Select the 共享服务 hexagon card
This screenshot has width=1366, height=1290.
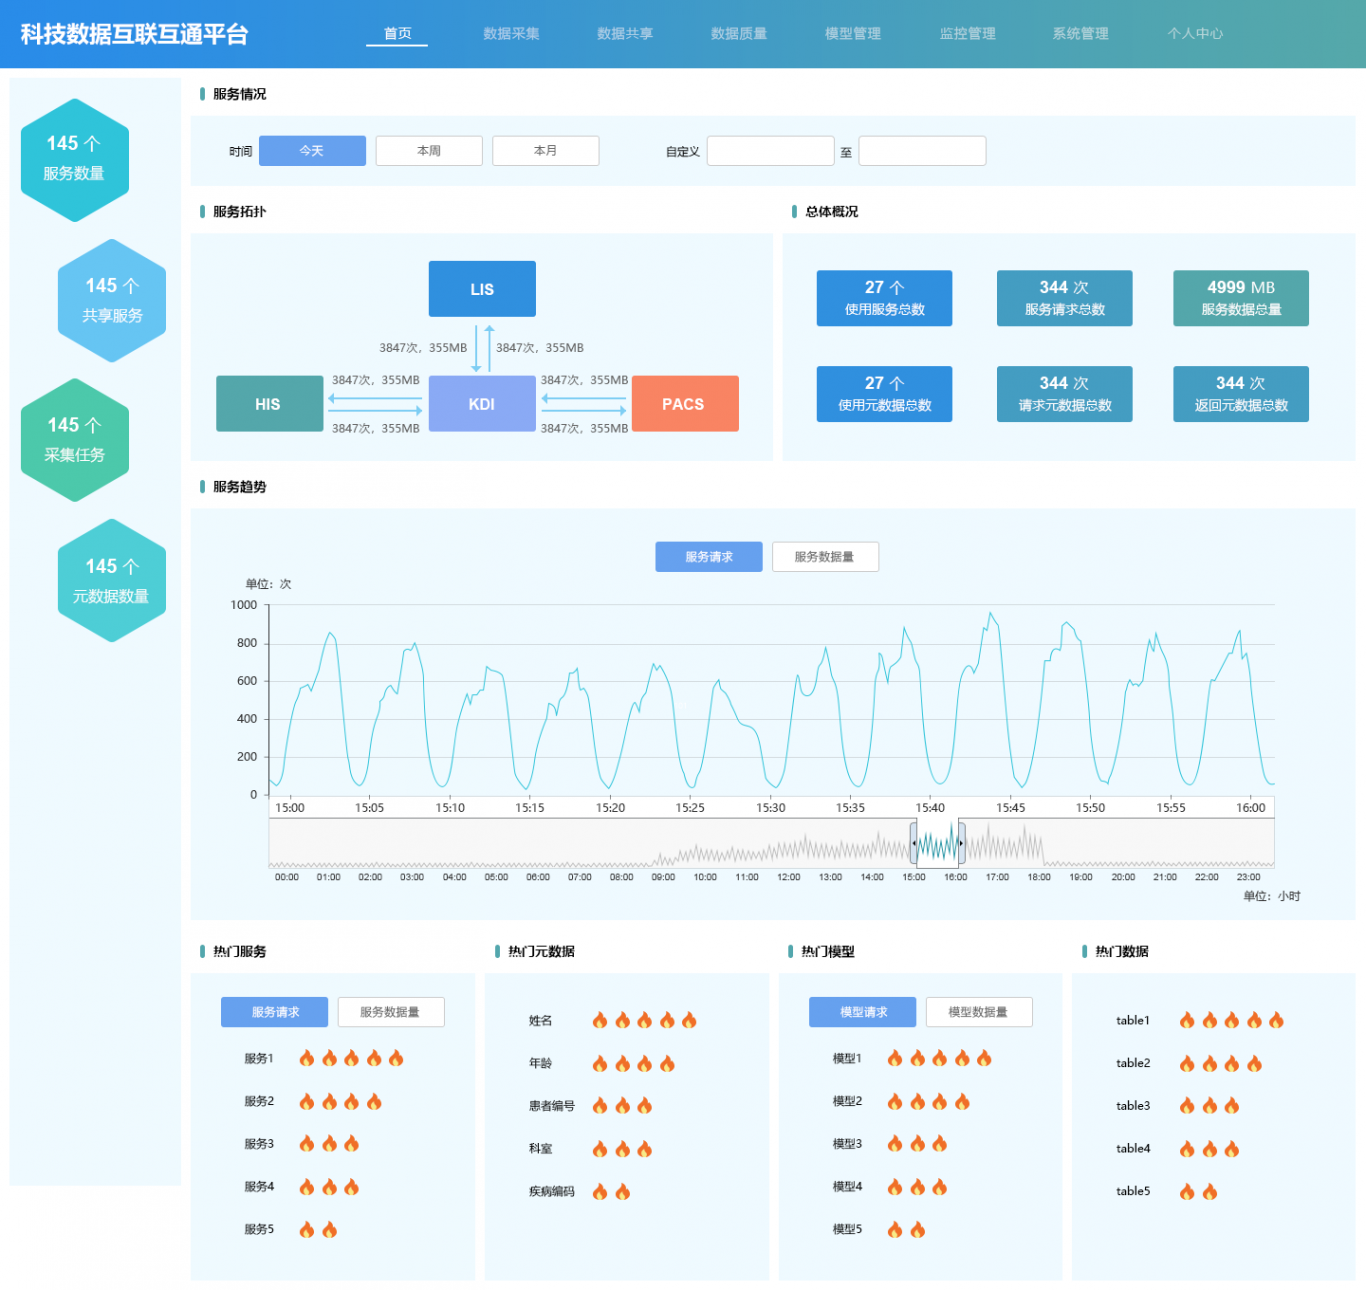click(112, 300)
